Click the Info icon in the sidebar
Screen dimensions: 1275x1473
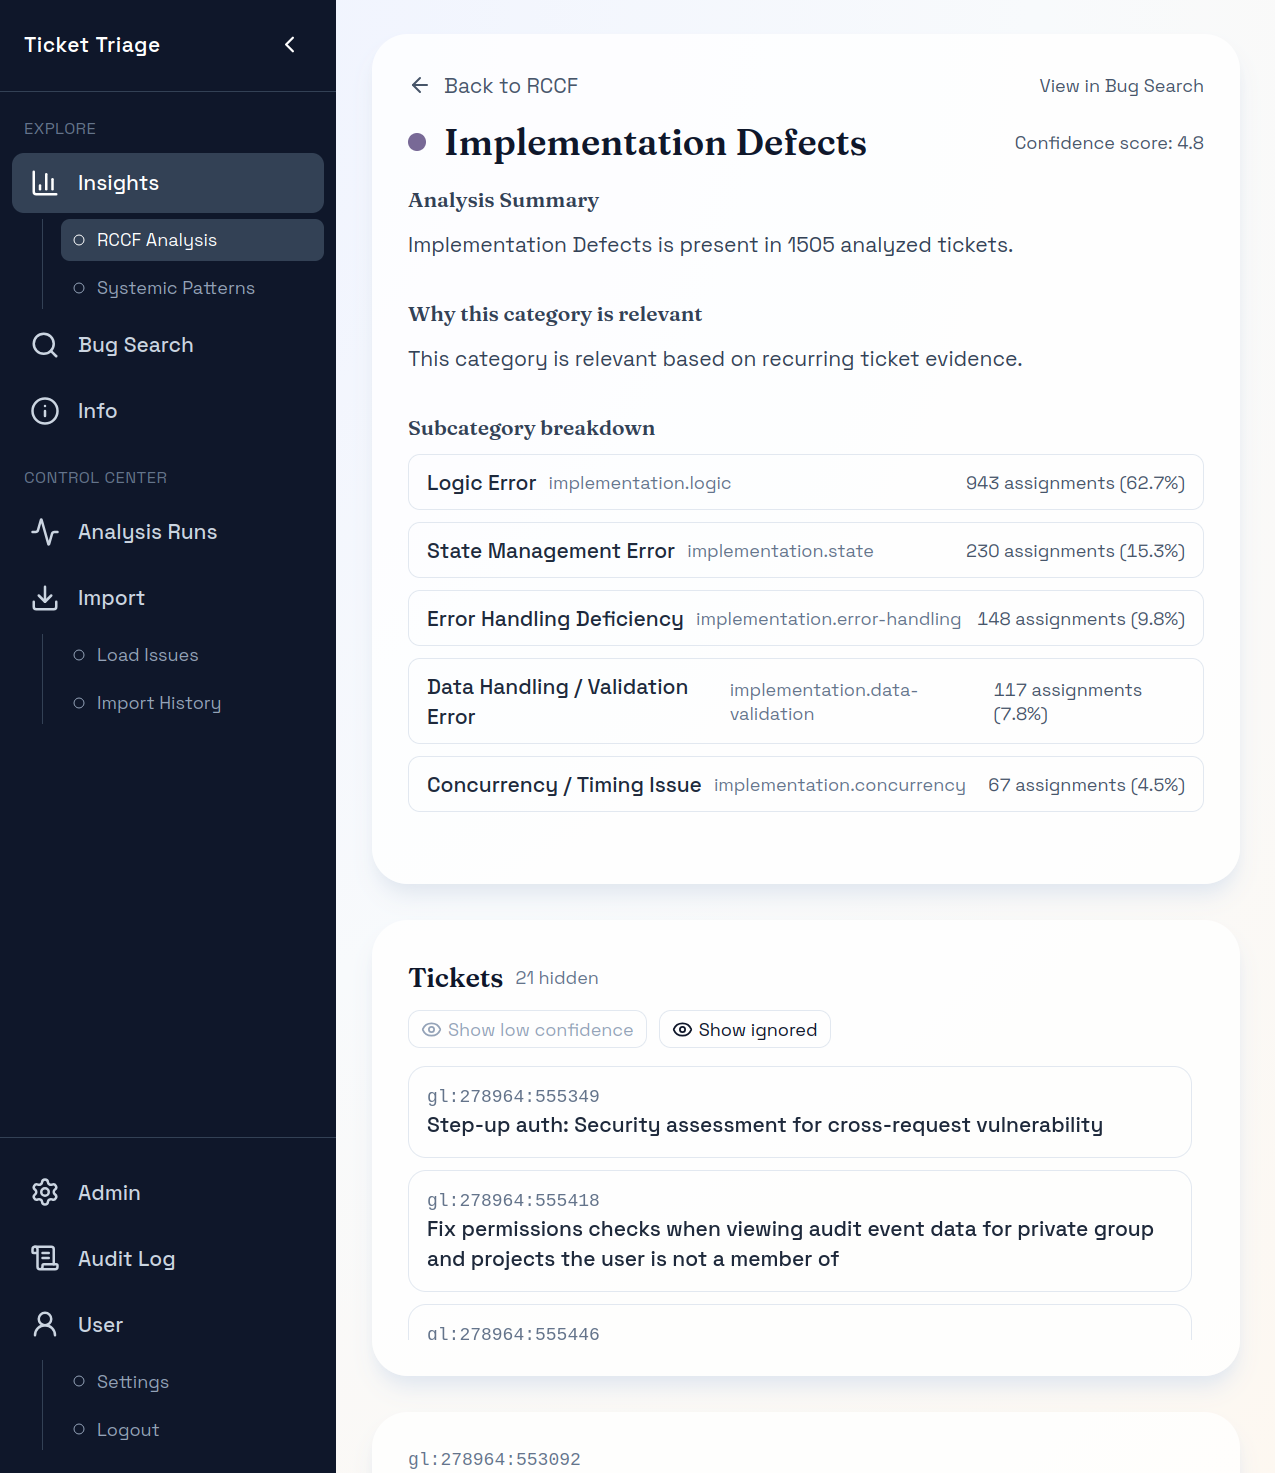click(x=45, y=410)
